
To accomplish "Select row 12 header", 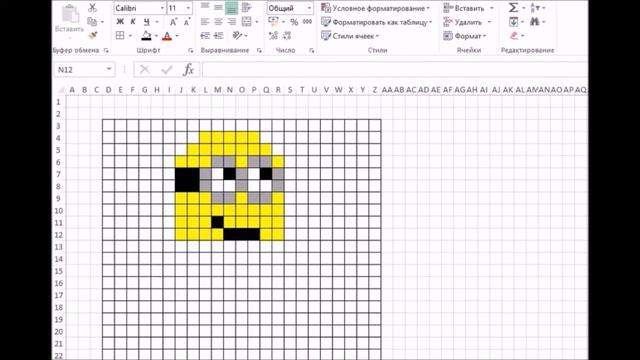I will (59, 235).
